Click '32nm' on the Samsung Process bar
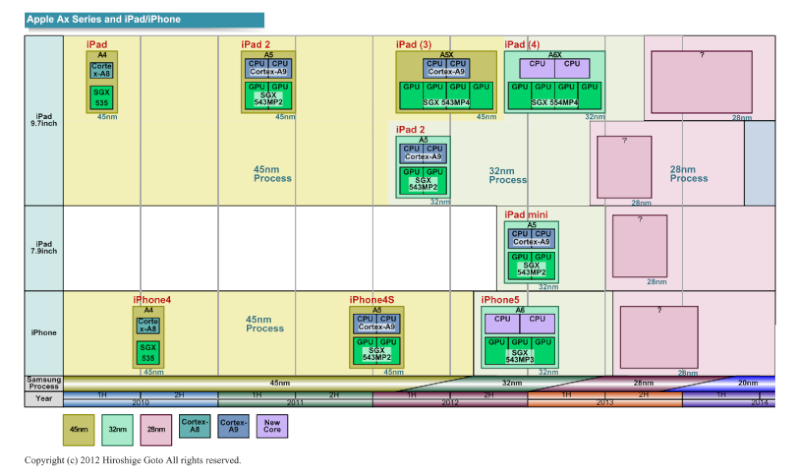This screenshot has height=475, width=800. [512, 383]
